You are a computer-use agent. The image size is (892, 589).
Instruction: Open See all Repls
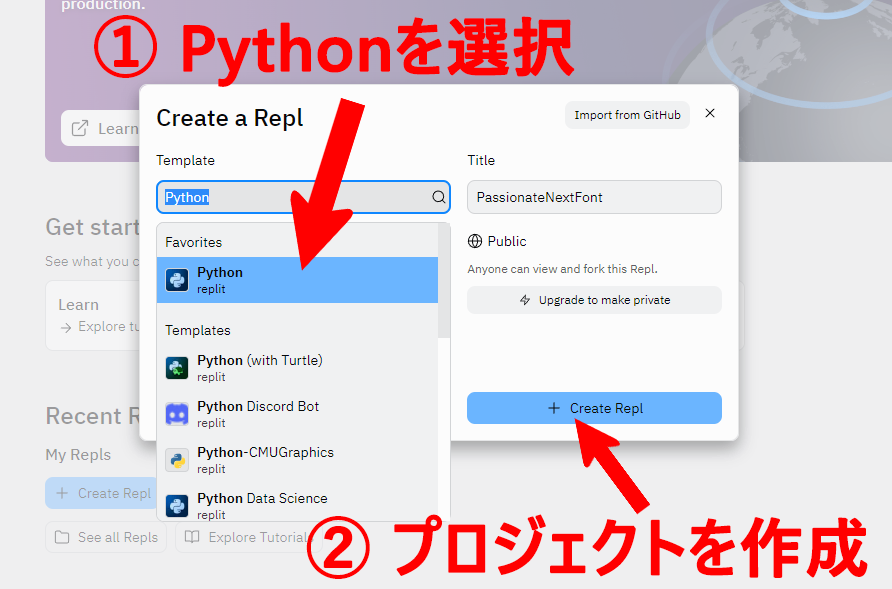click(106, 537)
